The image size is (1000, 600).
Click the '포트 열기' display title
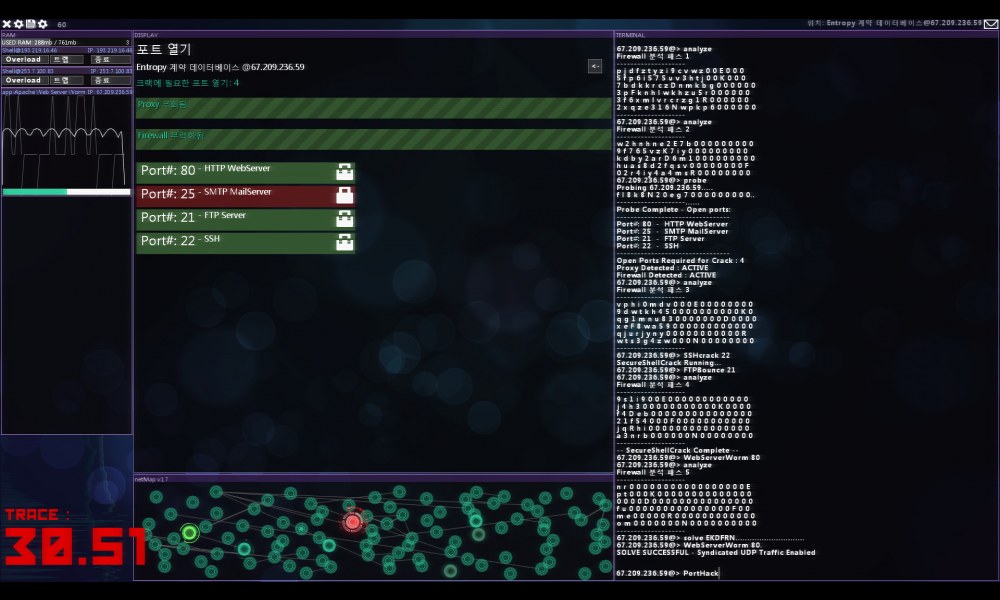point(164,49)
